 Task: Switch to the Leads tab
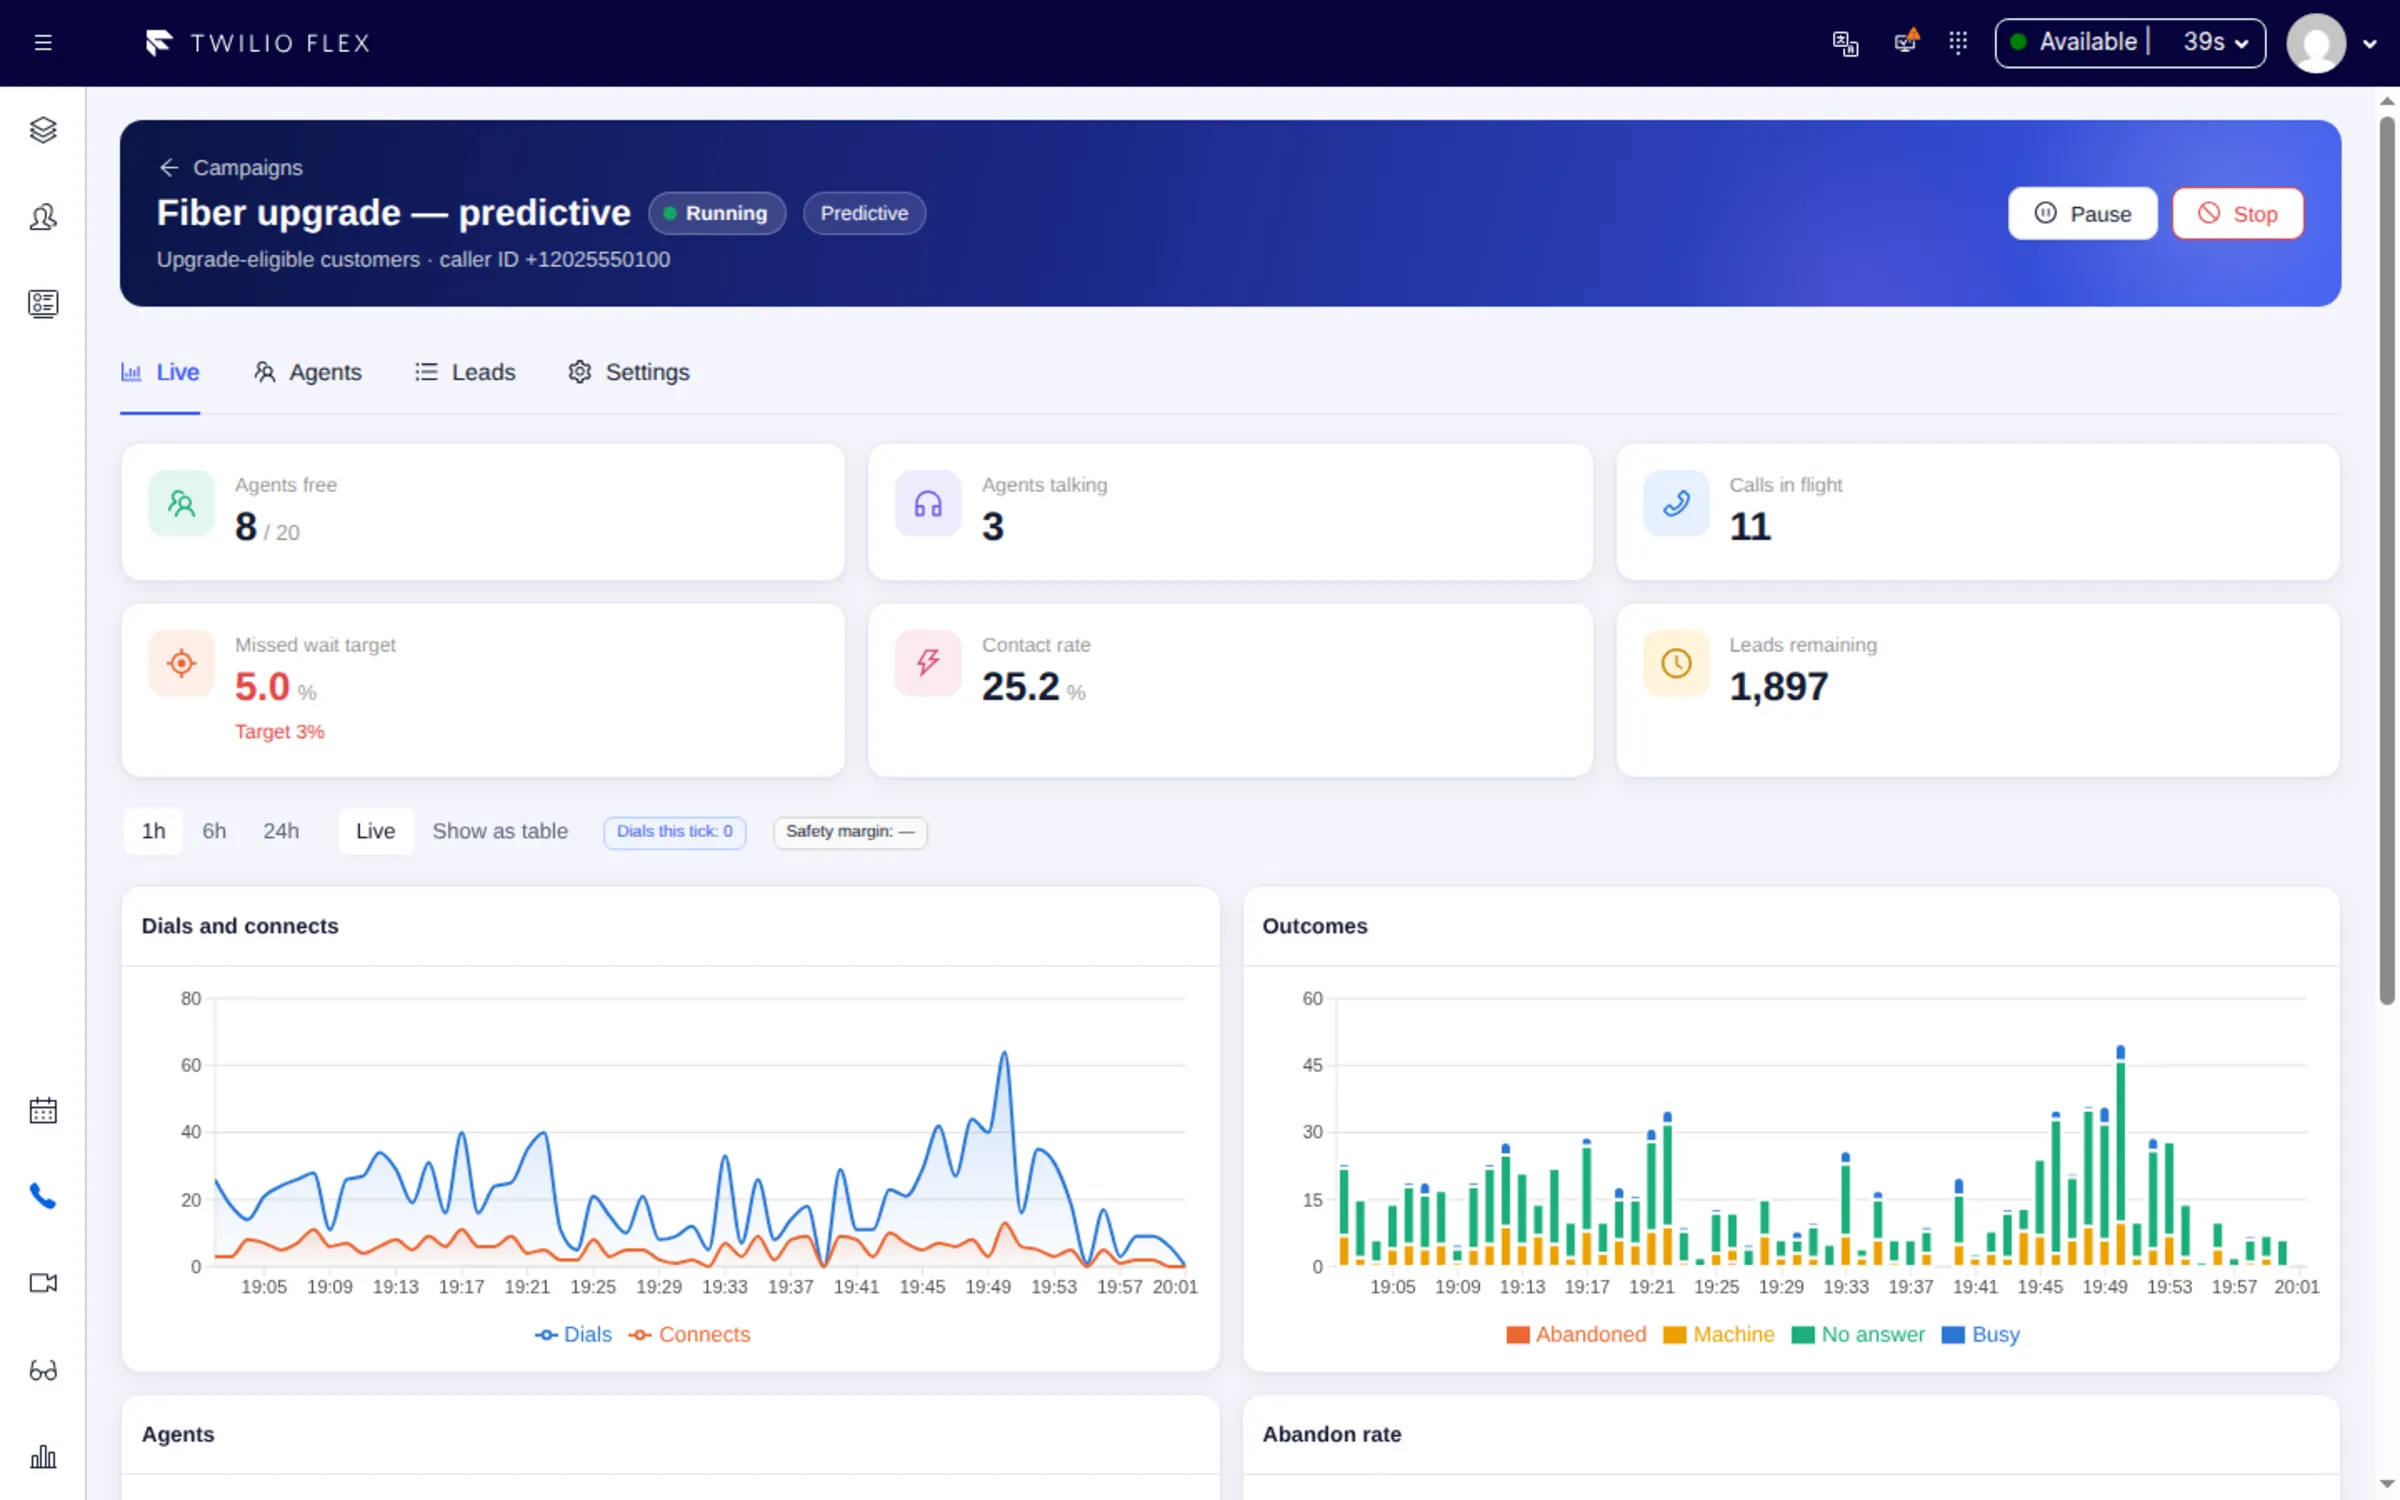pyautogui.click(x=466, y=372)
